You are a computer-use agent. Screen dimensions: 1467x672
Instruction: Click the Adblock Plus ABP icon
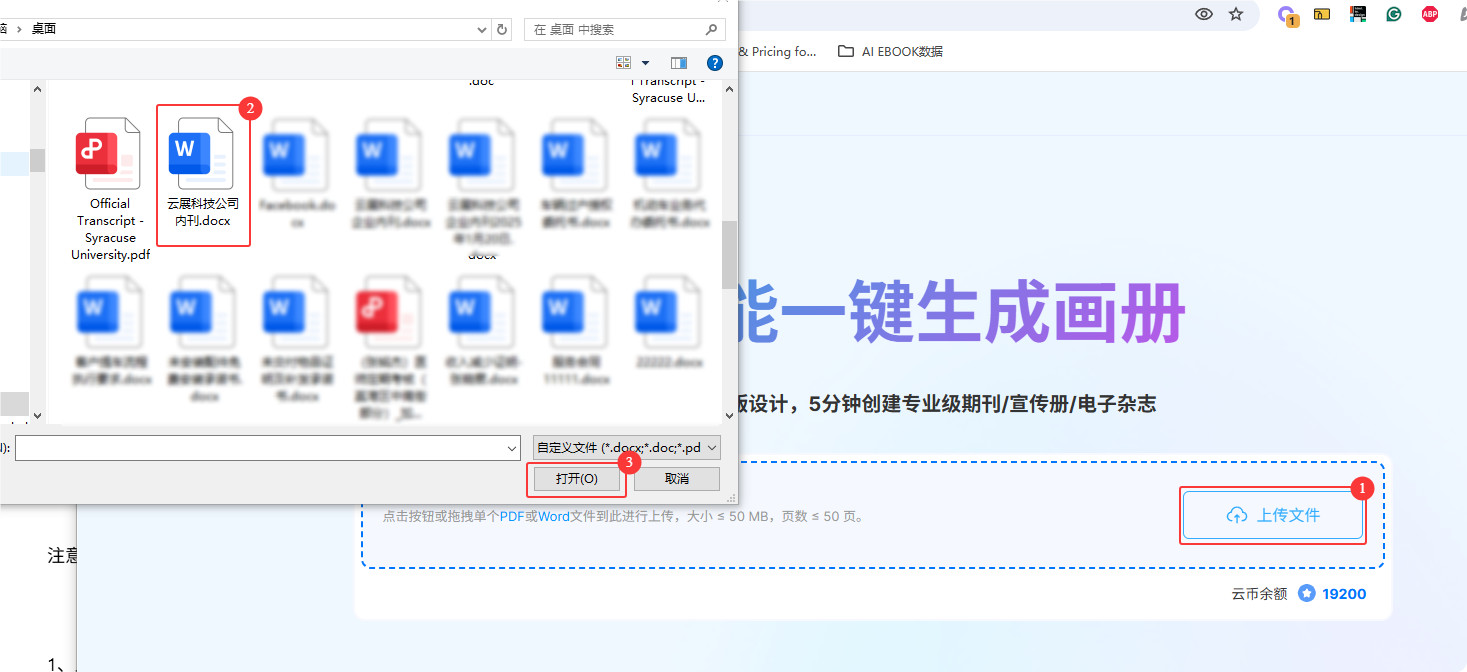click(x=1430, y=14)
